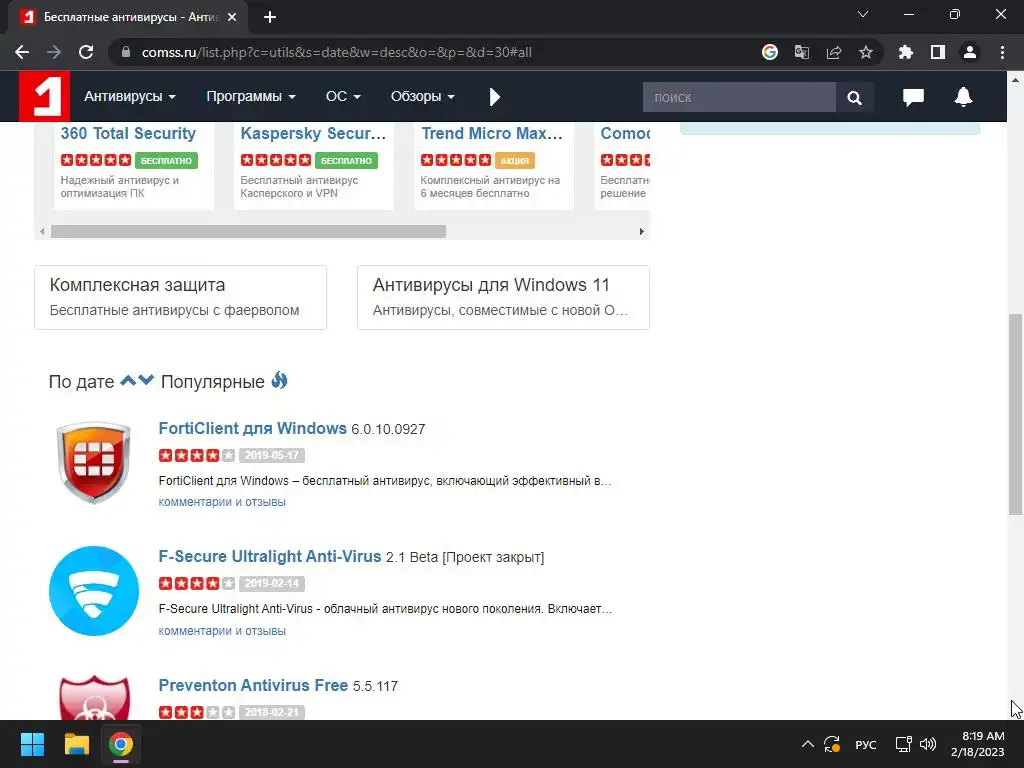Expand the Обзоры dropdown menu
Viewport: 1024px width, 768px height.
pyautogui.click(x=423, y=97)
